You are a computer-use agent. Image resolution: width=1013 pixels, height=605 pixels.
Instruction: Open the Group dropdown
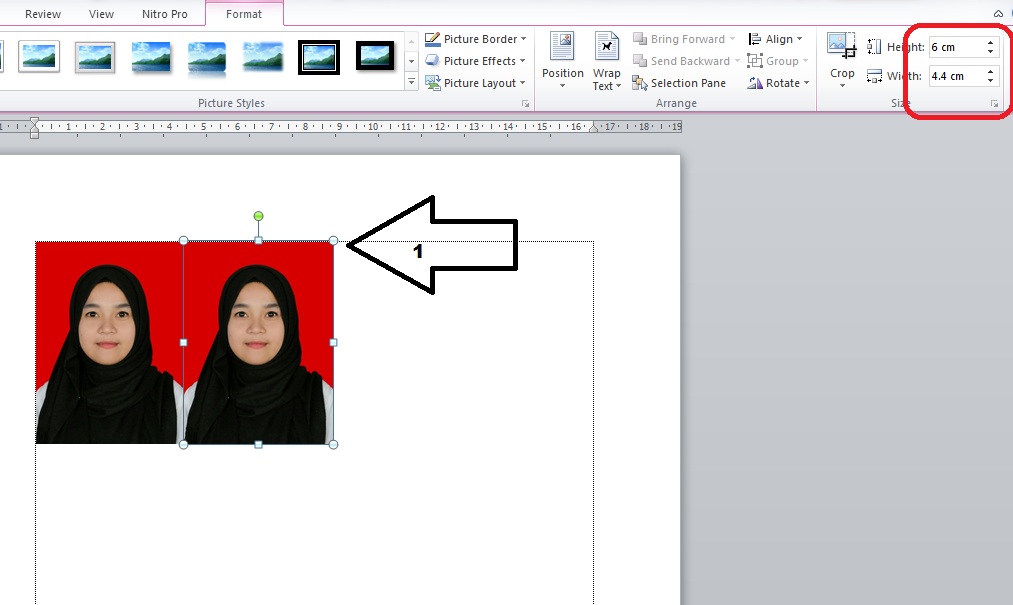coord(778,61)
